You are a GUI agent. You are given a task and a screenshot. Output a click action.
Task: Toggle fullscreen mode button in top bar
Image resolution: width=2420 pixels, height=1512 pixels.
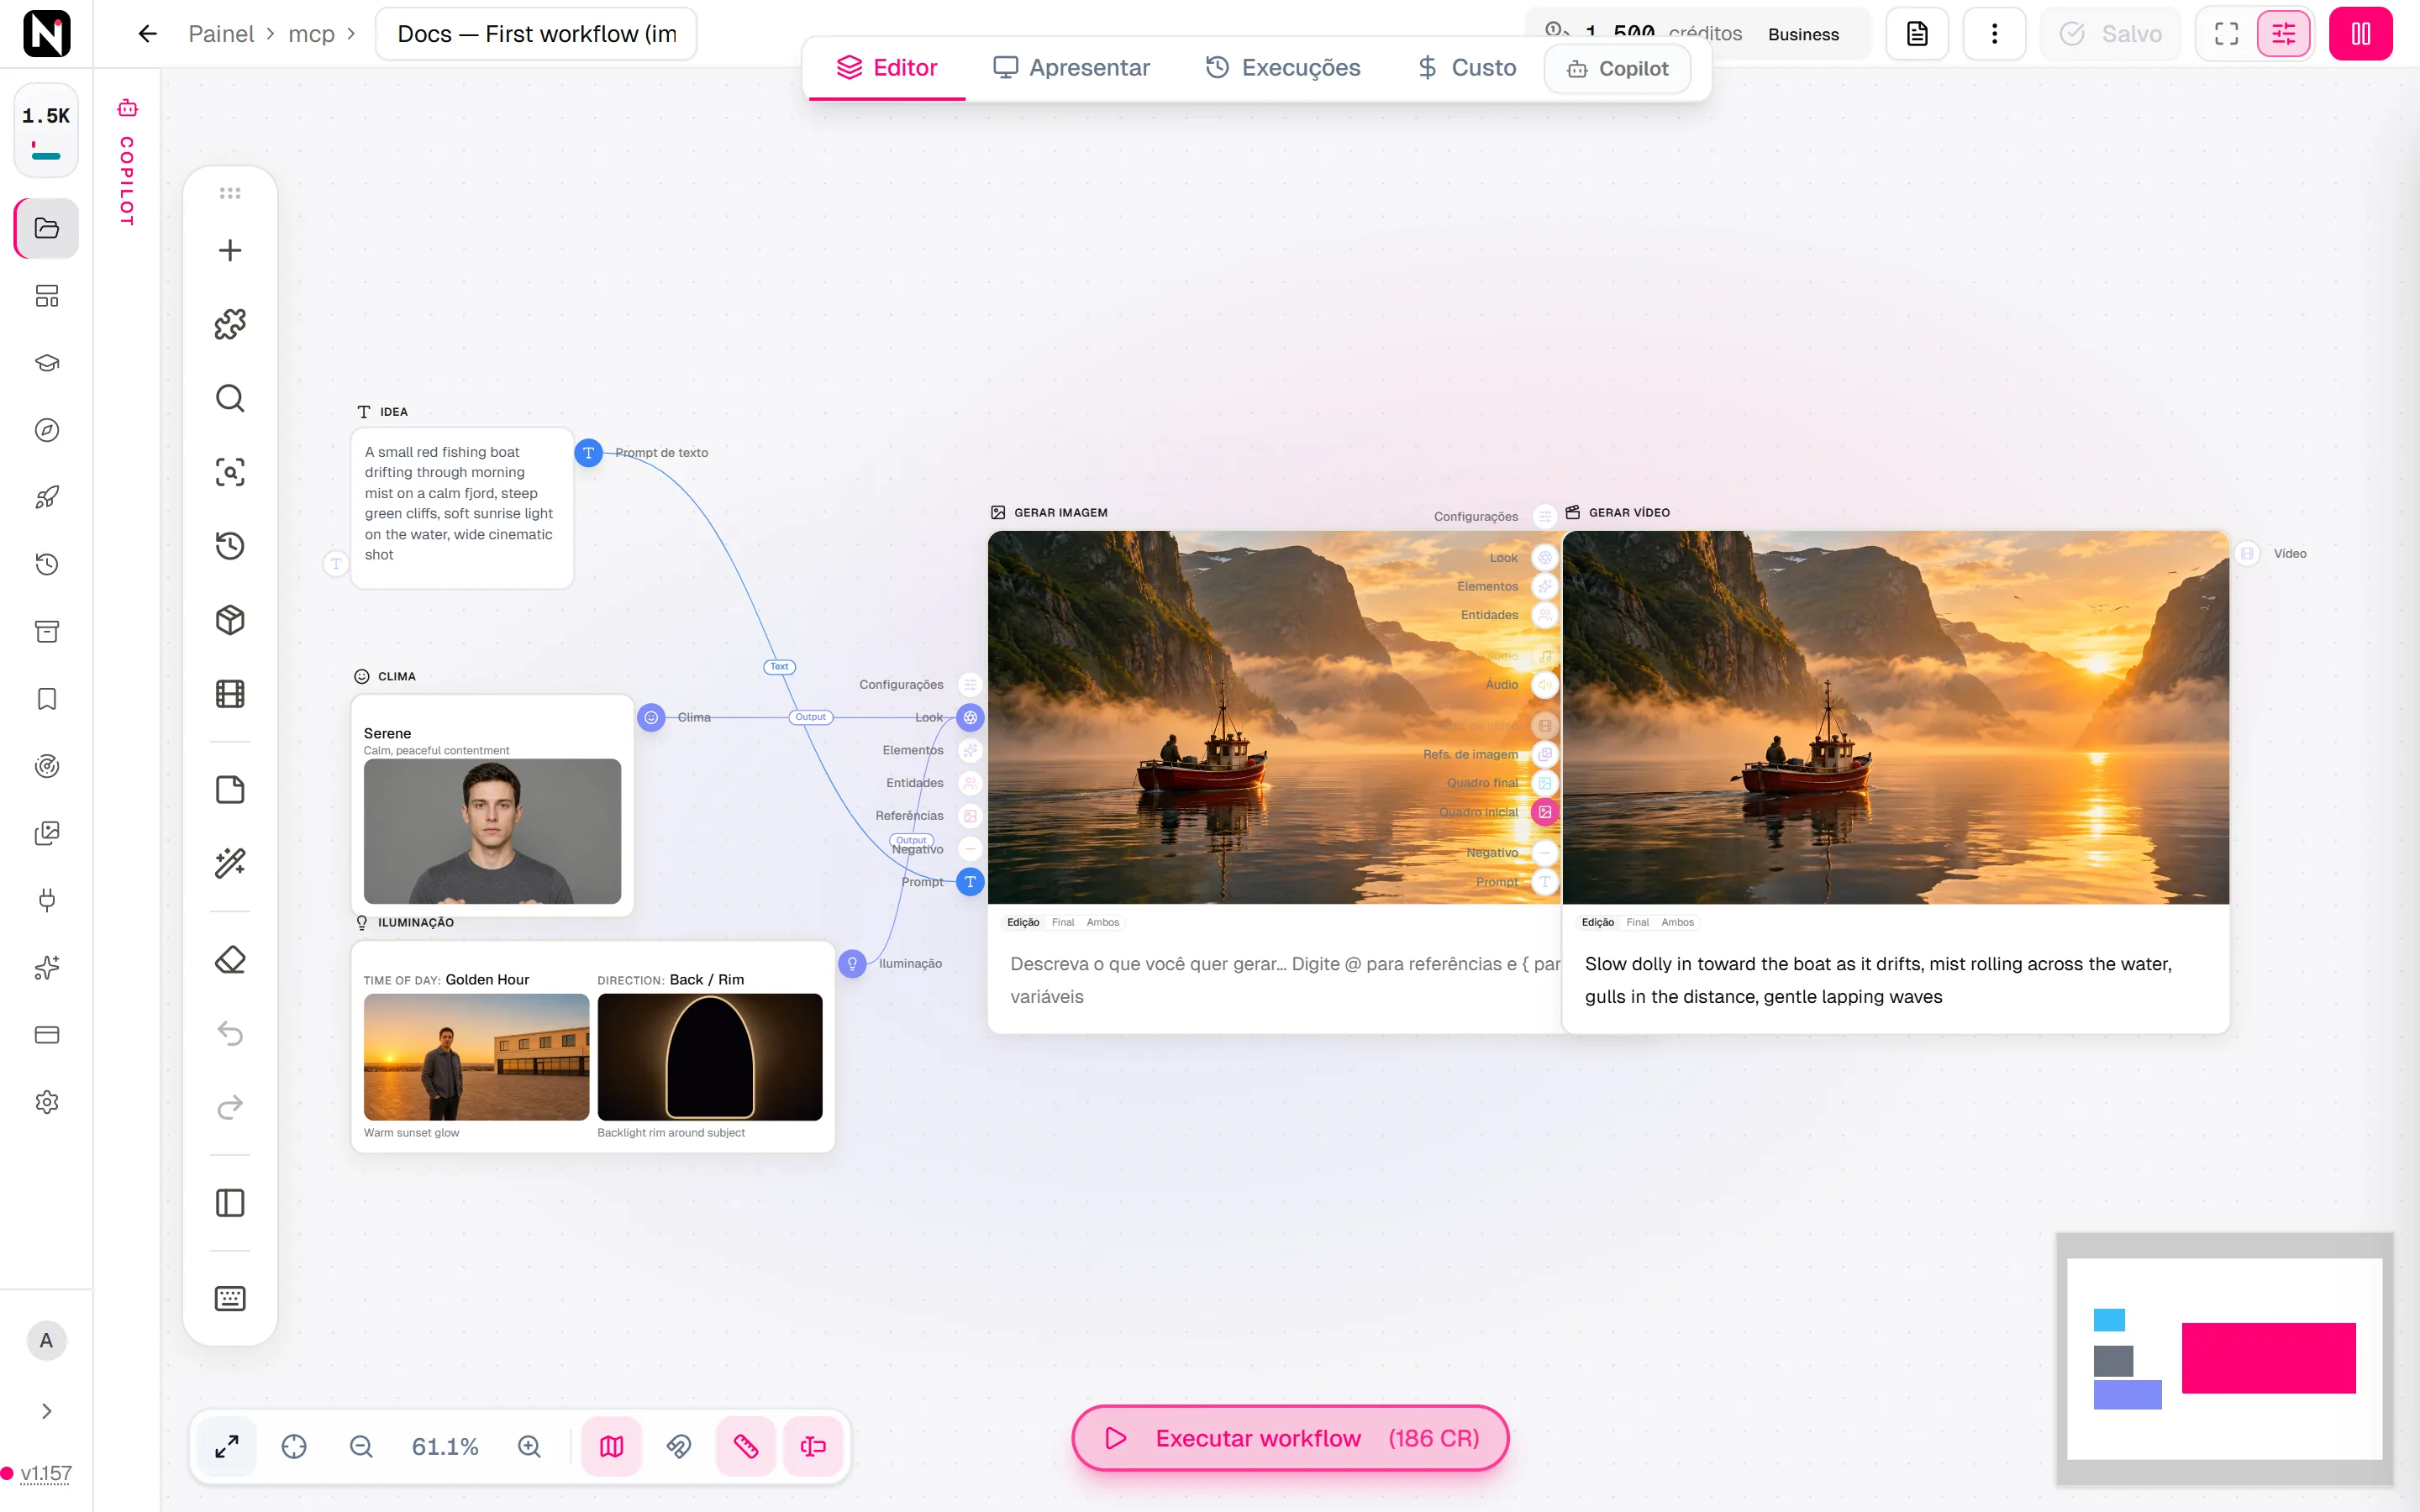tap(2226, 34)
